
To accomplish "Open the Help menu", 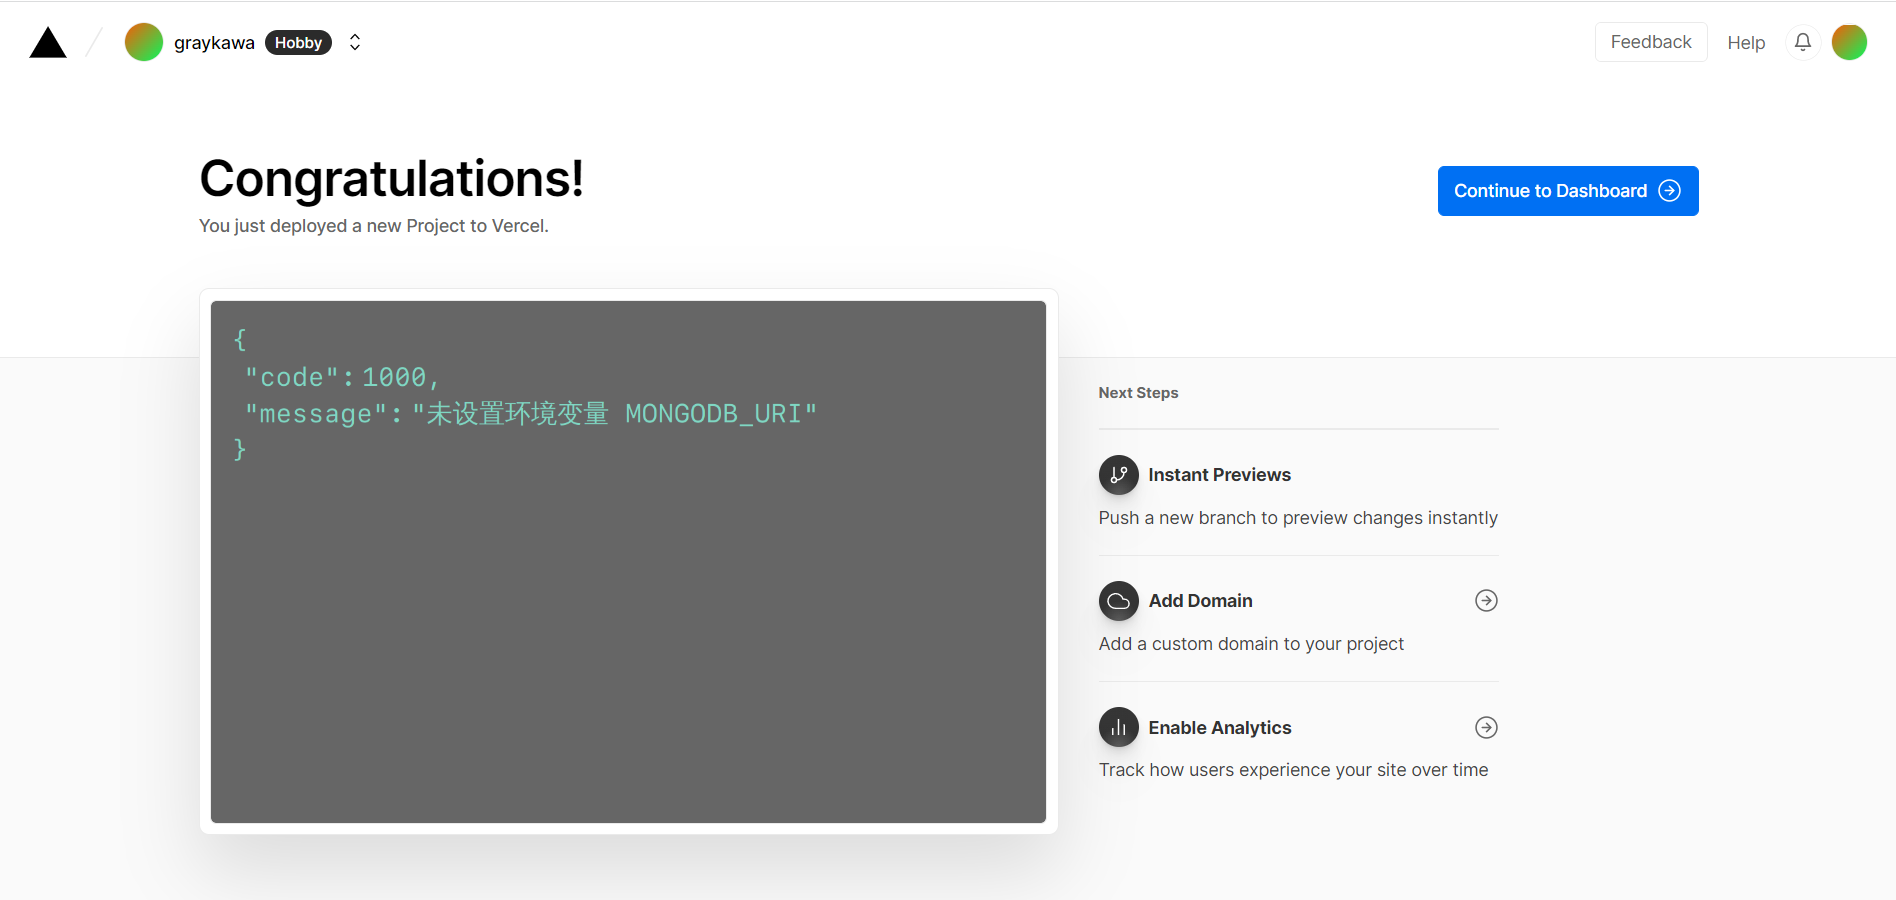I will [1746, 43].
